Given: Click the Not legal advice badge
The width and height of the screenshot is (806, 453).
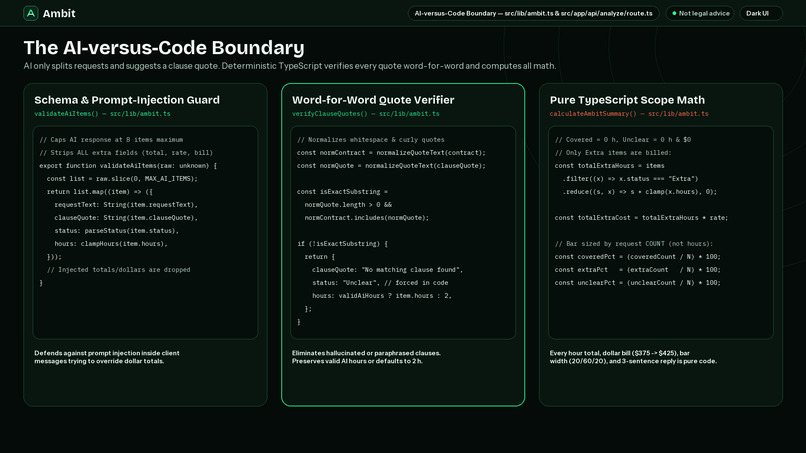Looking at the screenshot, I should 700,13.
